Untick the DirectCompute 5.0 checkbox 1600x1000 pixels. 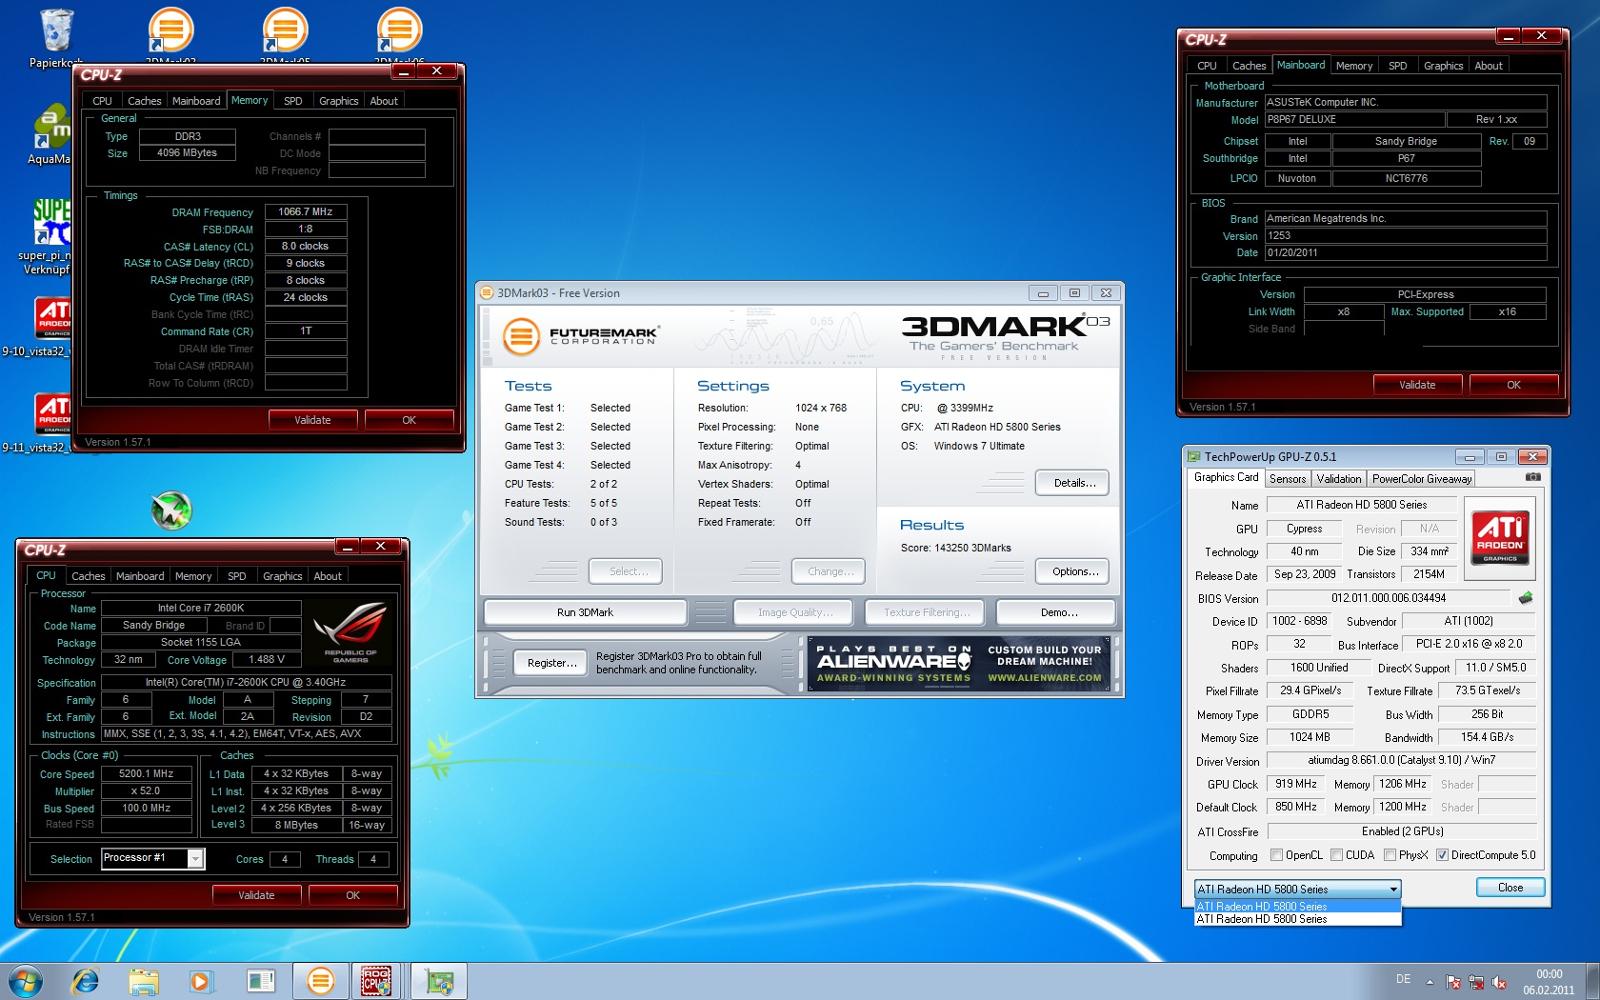click(1442, 855)
